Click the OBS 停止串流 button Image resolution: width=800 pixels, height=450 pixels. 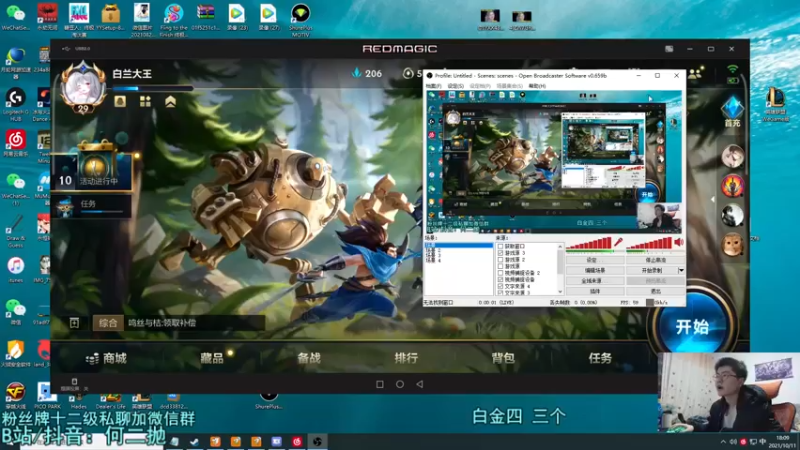coord(655,260)
